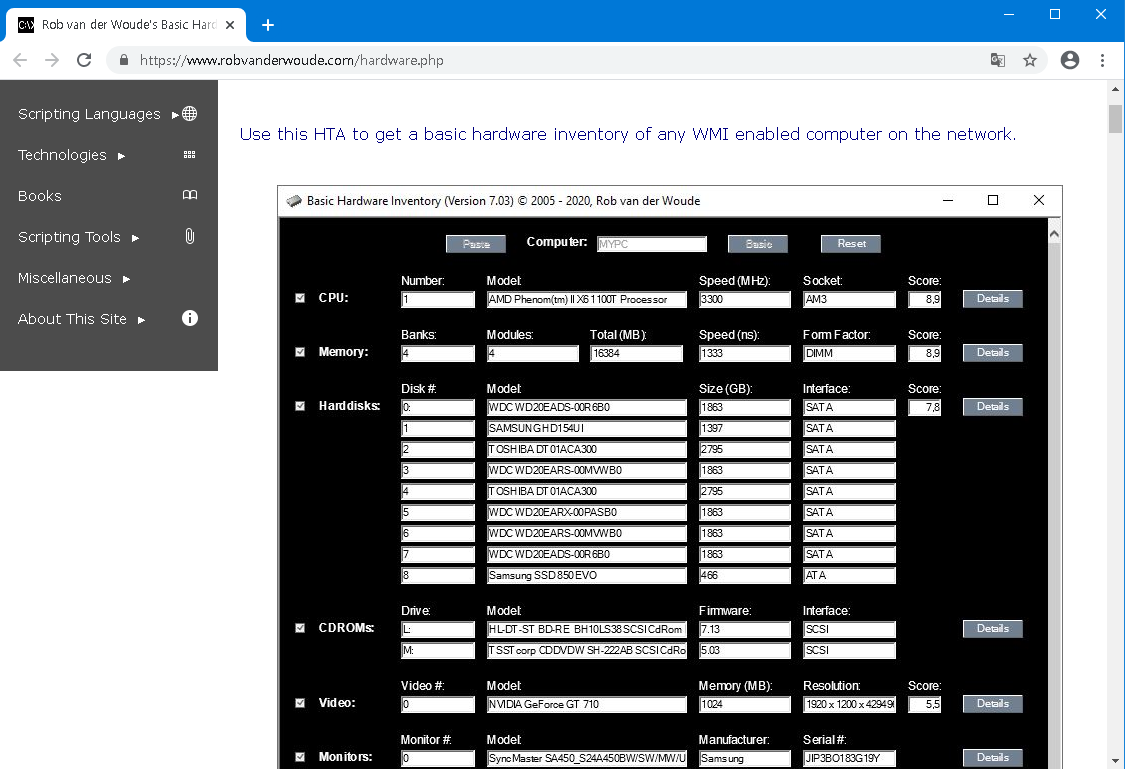1125x769 pixels.
Task: Toggle the Harddisks checkbox
Action: click(x=300, y=406)
